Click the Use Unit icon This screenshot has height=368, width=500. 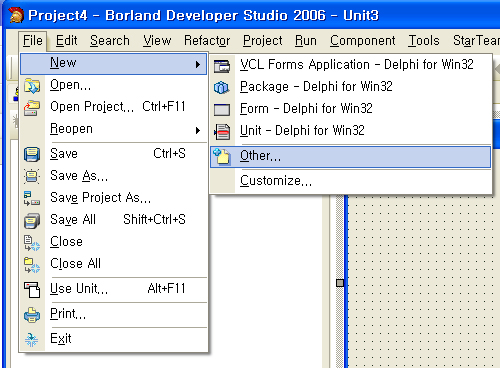(x=32, y=289)
